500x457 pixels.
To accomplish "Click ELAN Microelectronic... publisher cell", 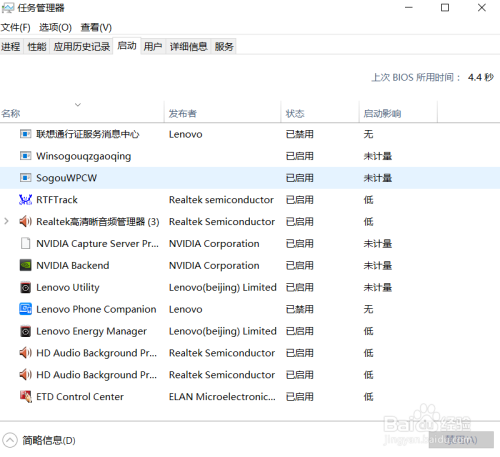I will tap(222, 397).
